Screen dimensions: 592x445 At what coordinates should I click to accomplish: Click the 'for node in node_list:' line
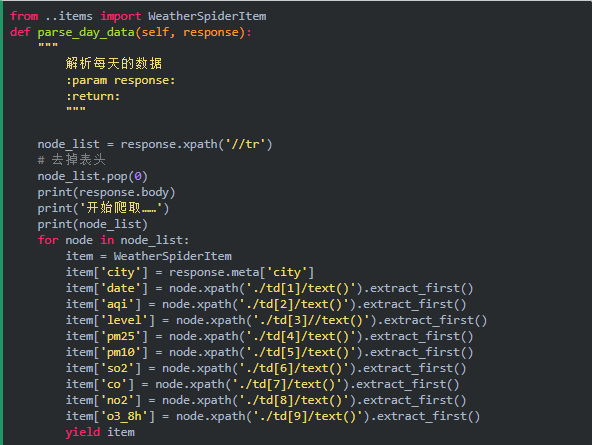pos(113,240)
